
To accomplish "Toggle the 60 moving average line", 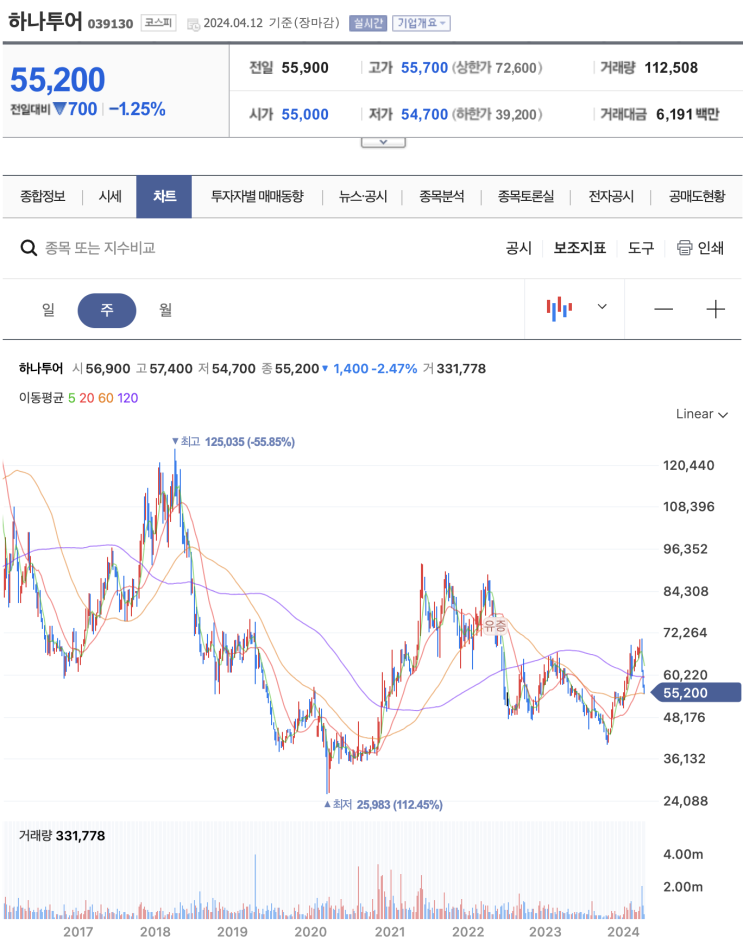I will (x=105, y=398).
